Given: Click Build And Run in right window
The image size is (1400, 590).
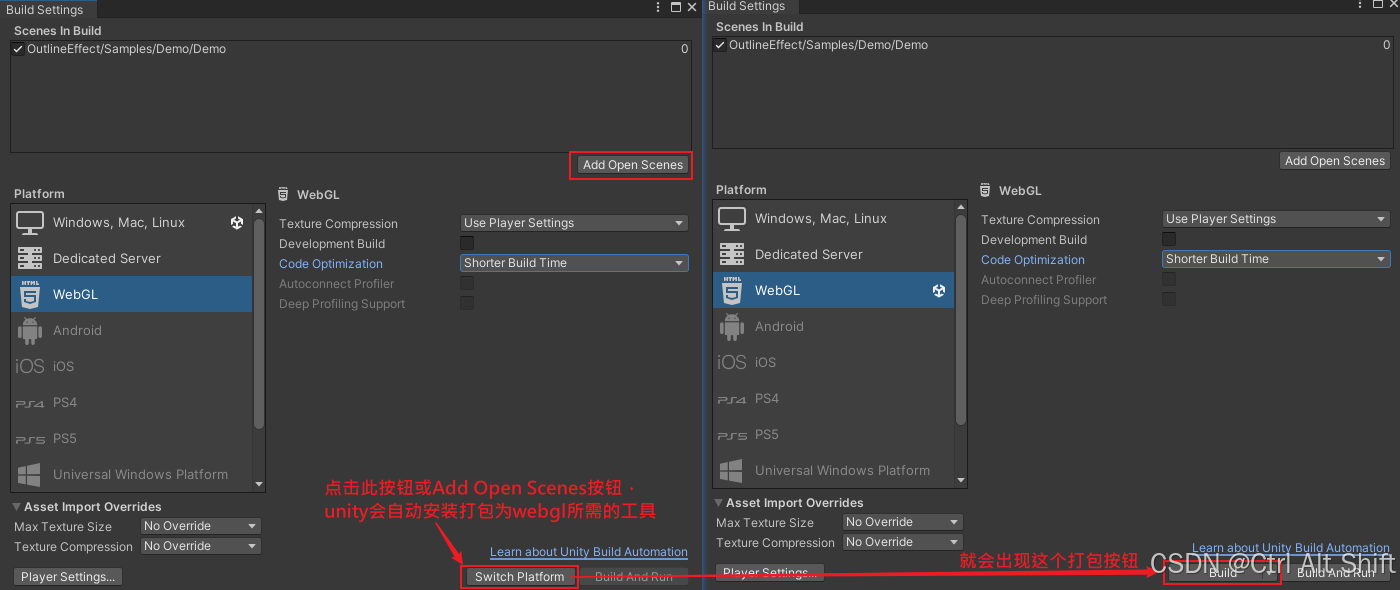Looking at the screenshot, I should coord(1336,573).
